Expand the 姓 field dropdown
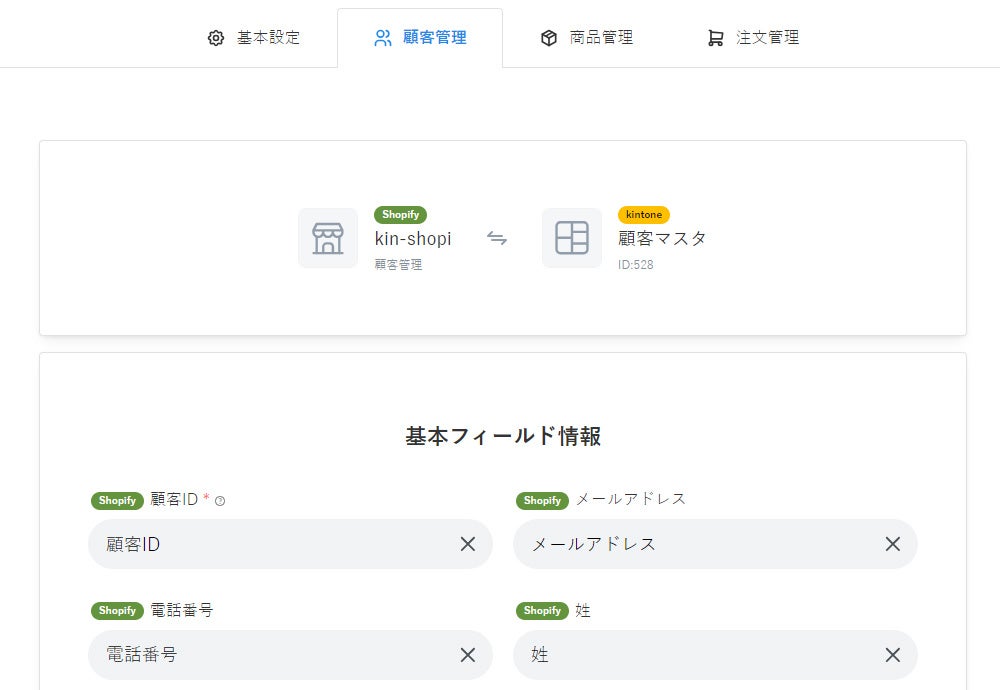 coord(695,655)
